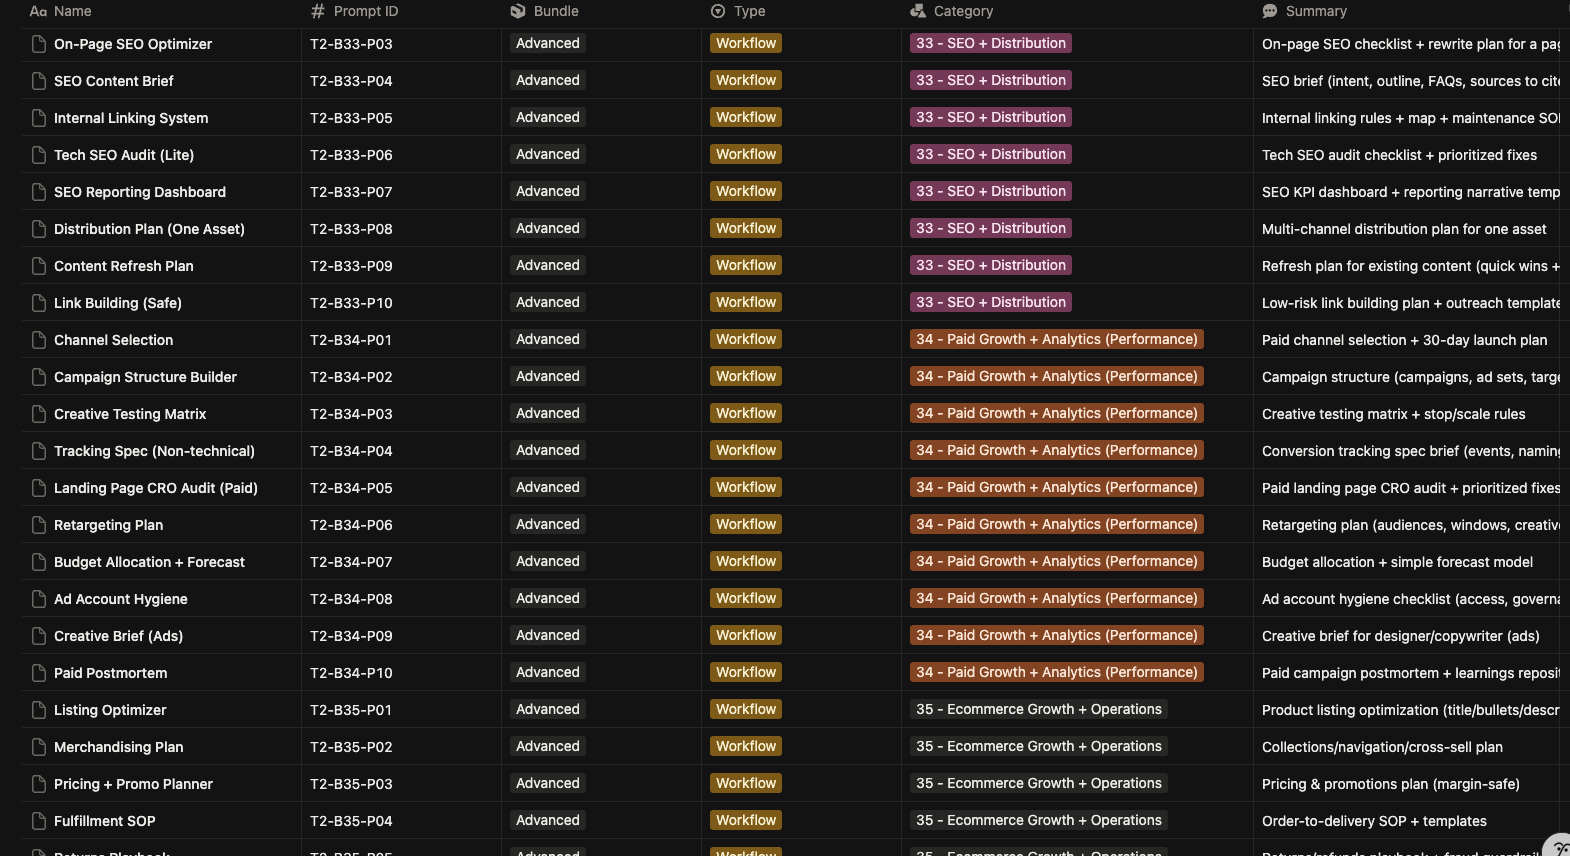Viewport: 1570px width, 856px height.
Task: Click the Prompt ID column header
Action: click(365, 11)
